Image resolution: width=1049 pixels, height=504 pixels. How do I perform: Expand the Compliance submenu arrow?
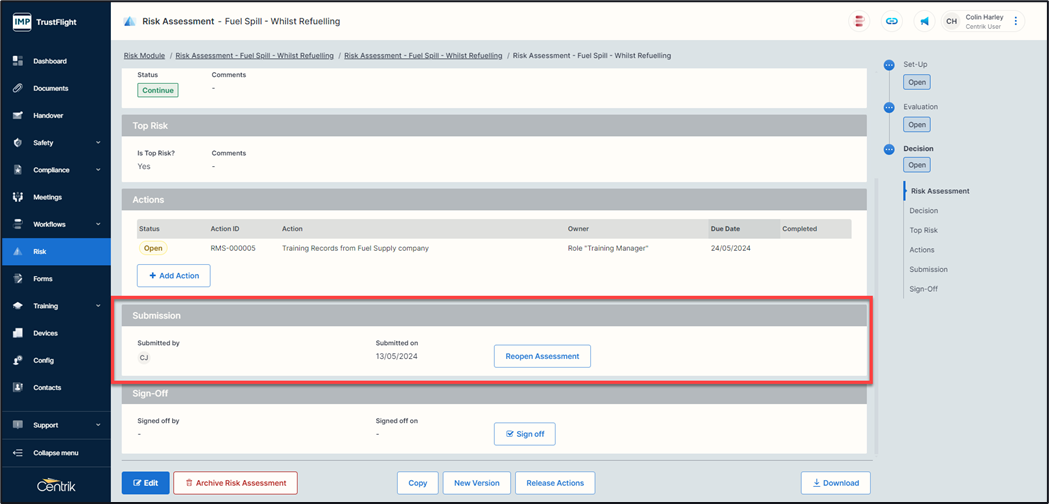98,170
